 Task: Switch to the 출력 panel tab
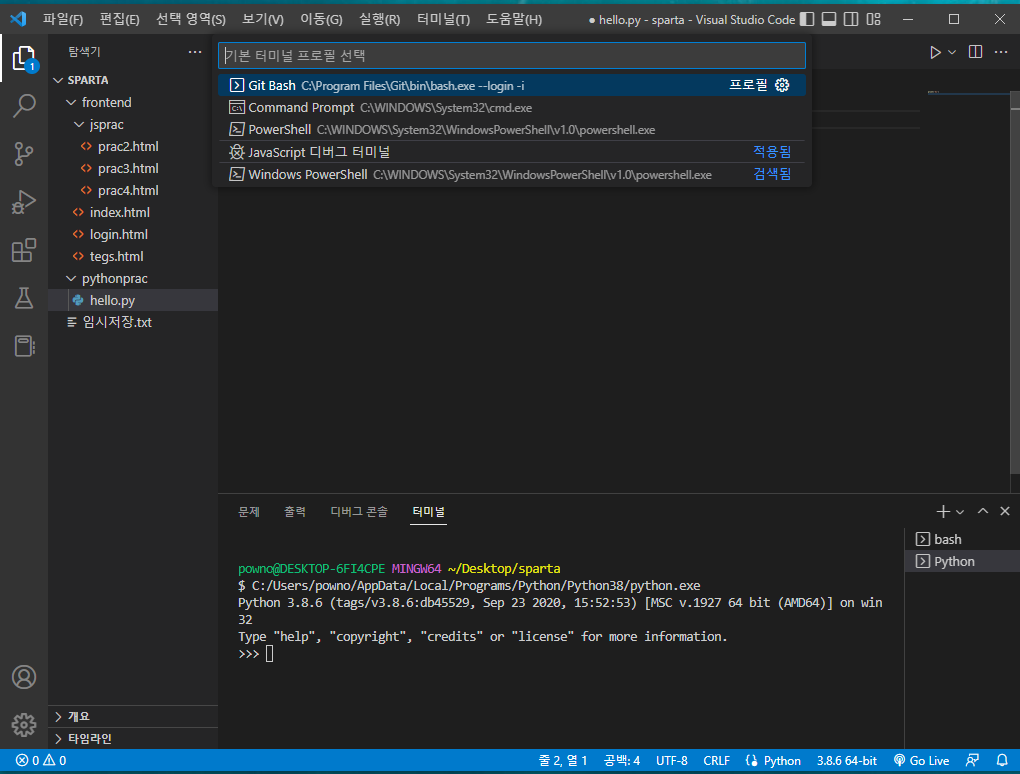[x=295, y=512]
